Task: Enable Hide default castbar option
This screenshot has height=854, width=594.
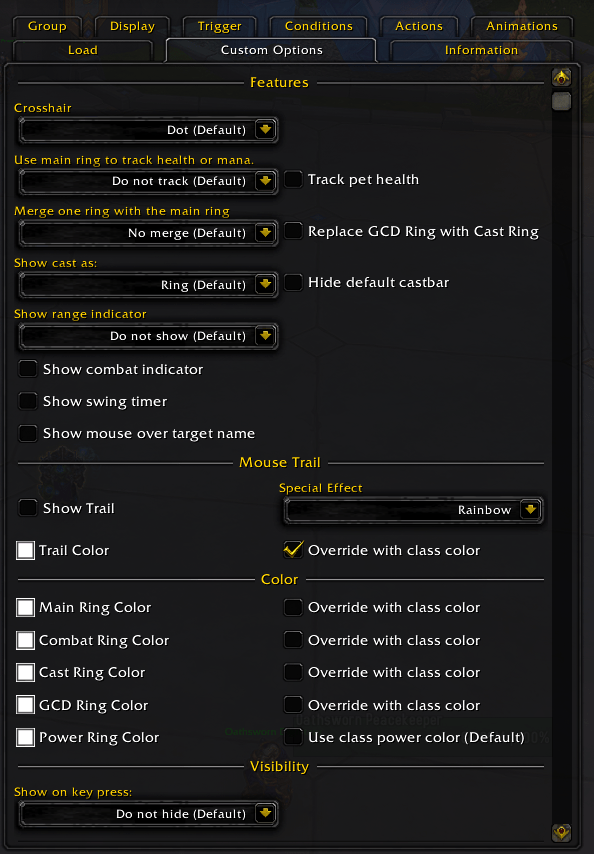Action: (x=293, y=282)
